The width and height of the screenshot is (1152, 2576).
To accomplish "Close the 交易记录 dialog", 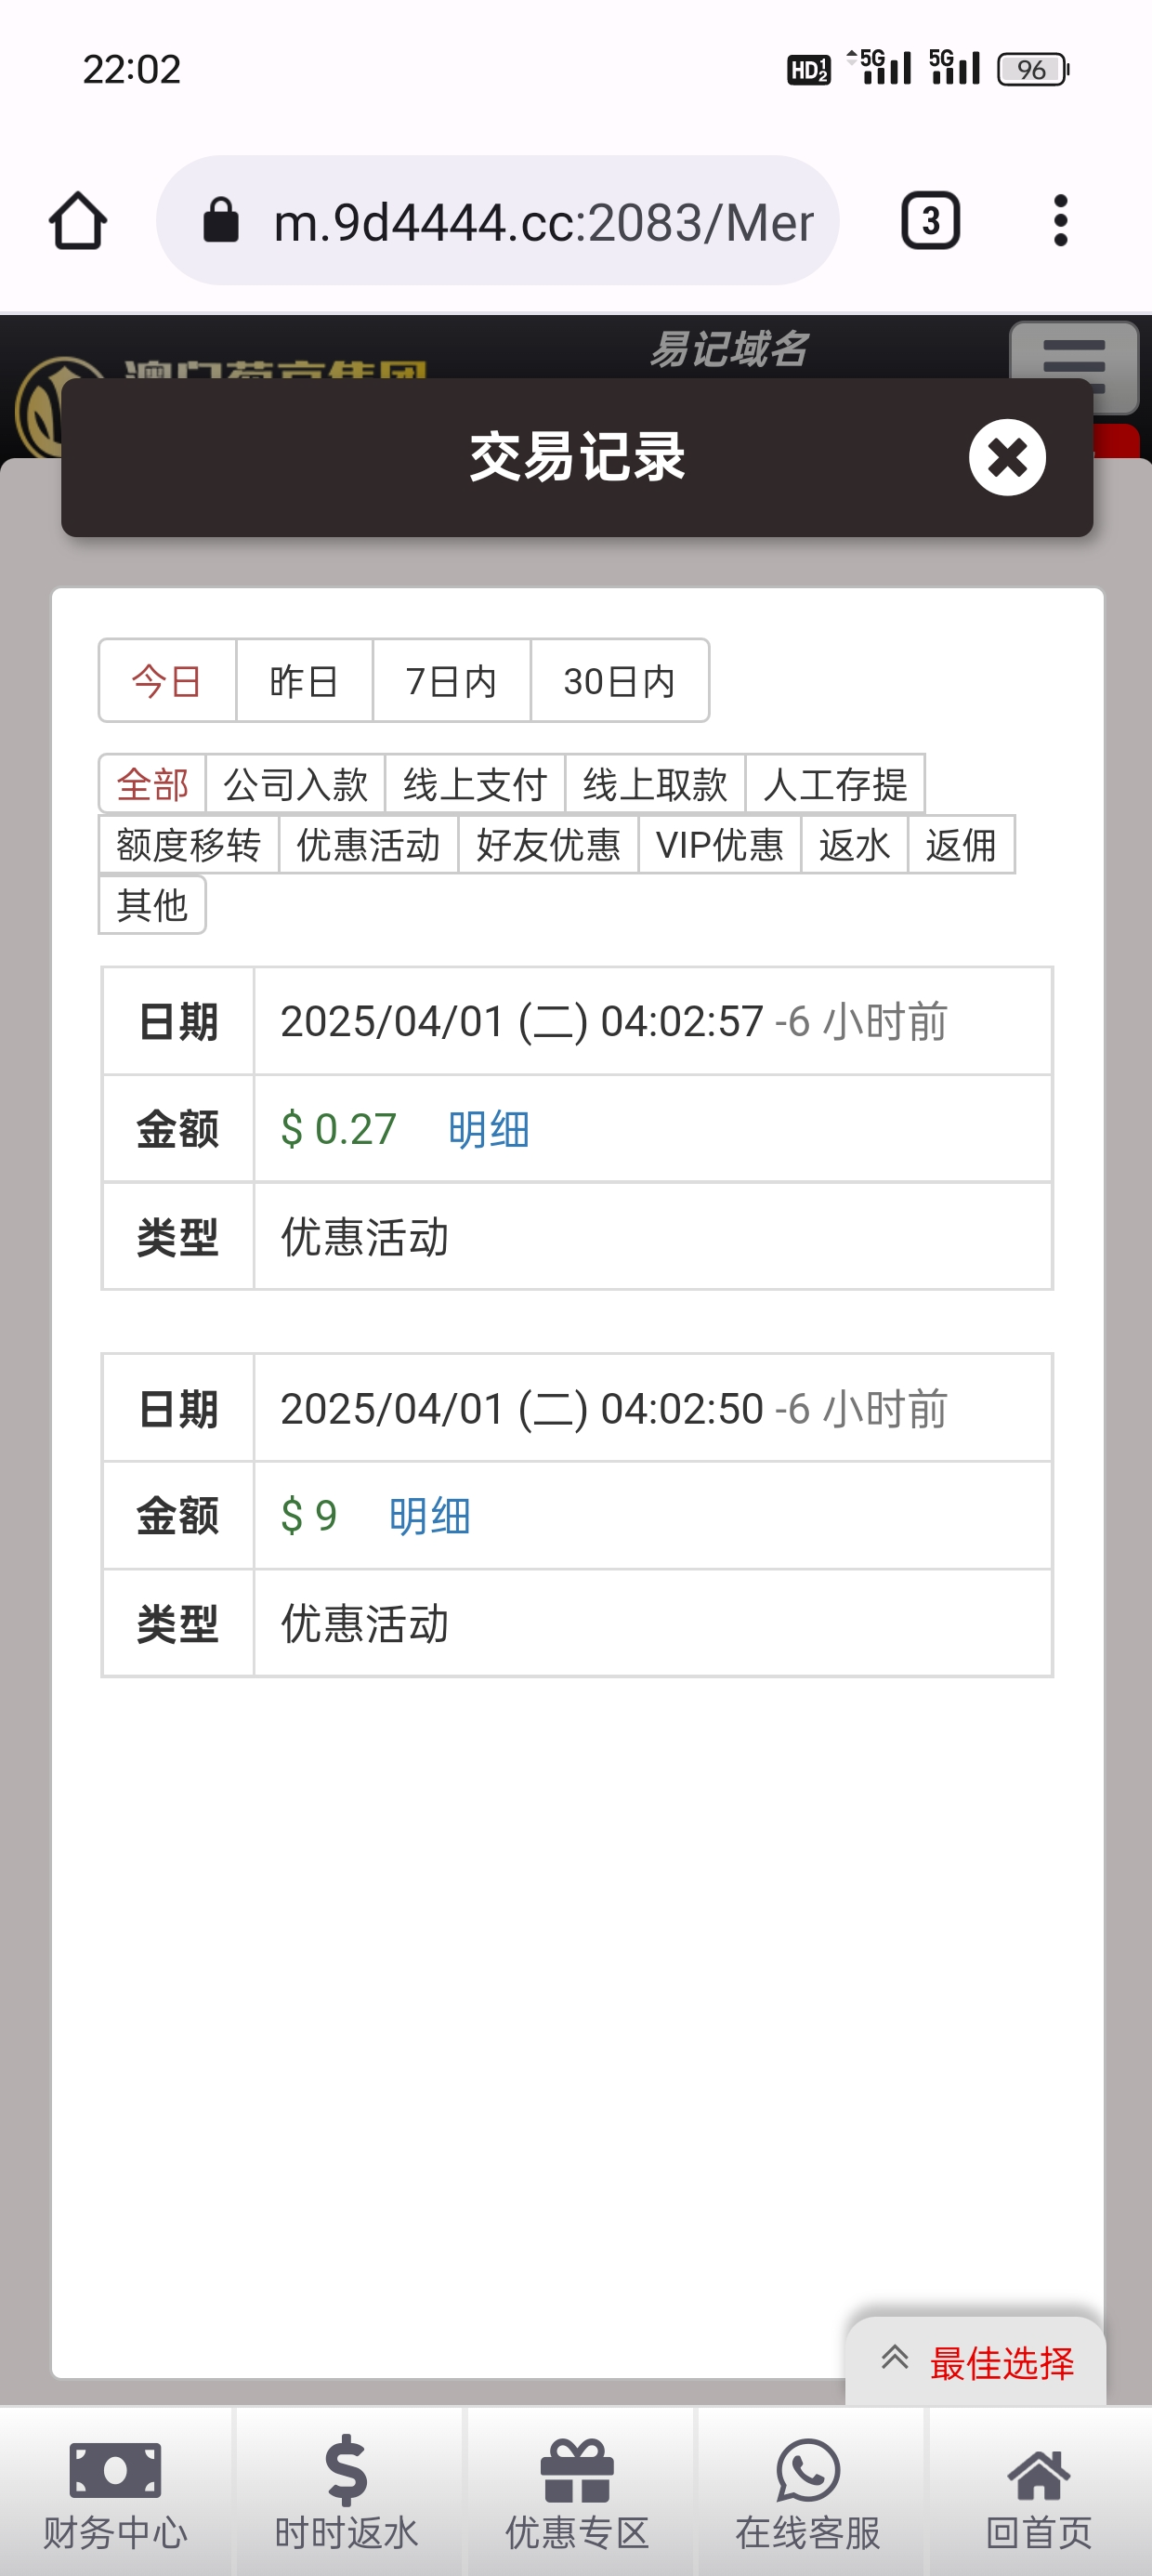I will [x=1007, y=457].
